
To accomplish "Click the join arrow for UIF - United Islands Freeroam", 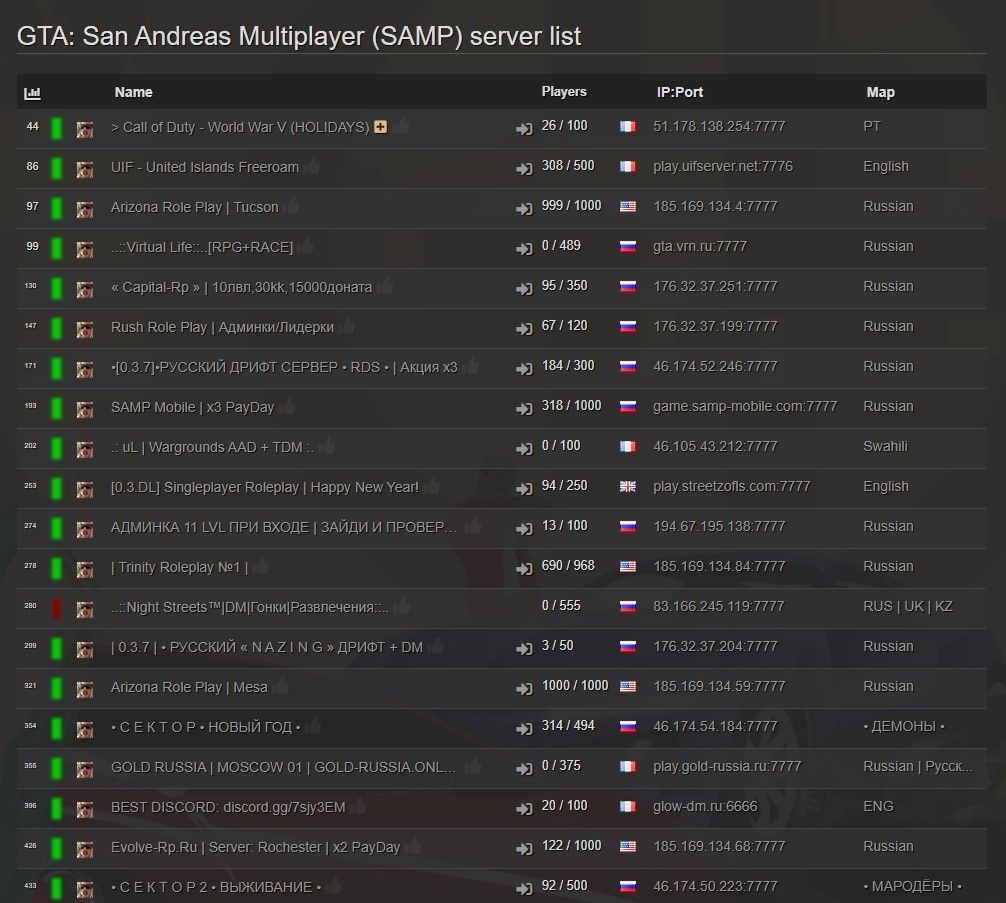I will click(524, 168).
